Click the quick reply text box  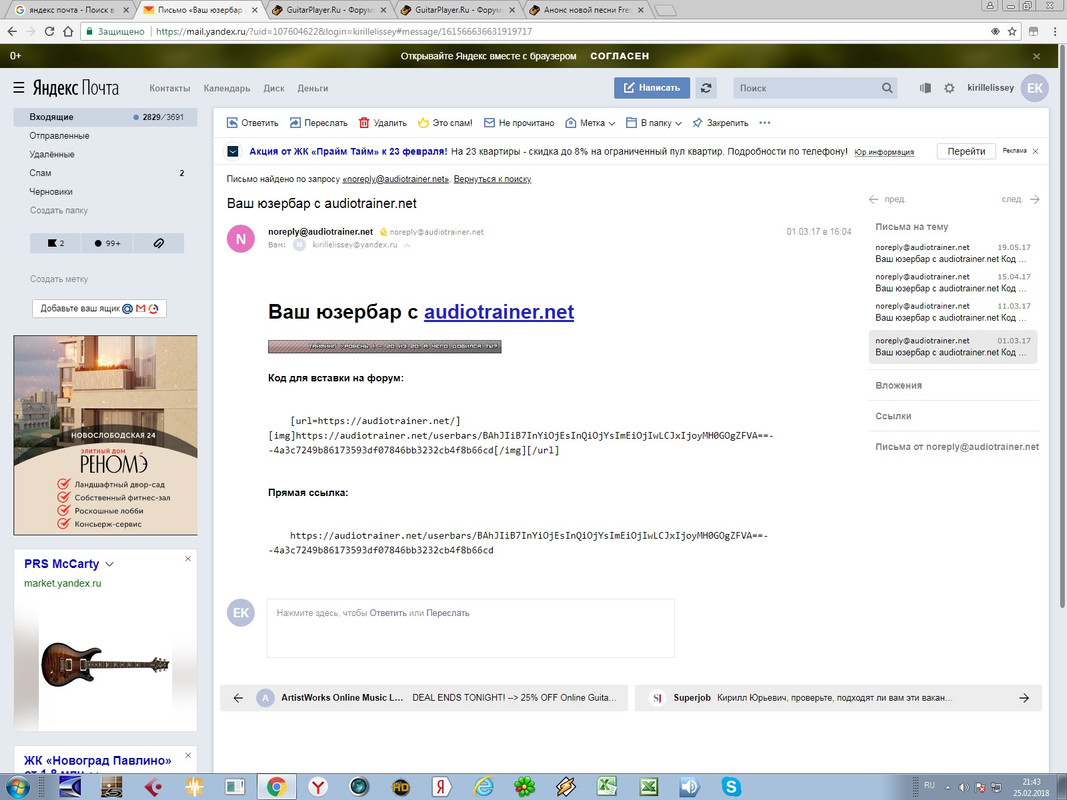[470, 628]
